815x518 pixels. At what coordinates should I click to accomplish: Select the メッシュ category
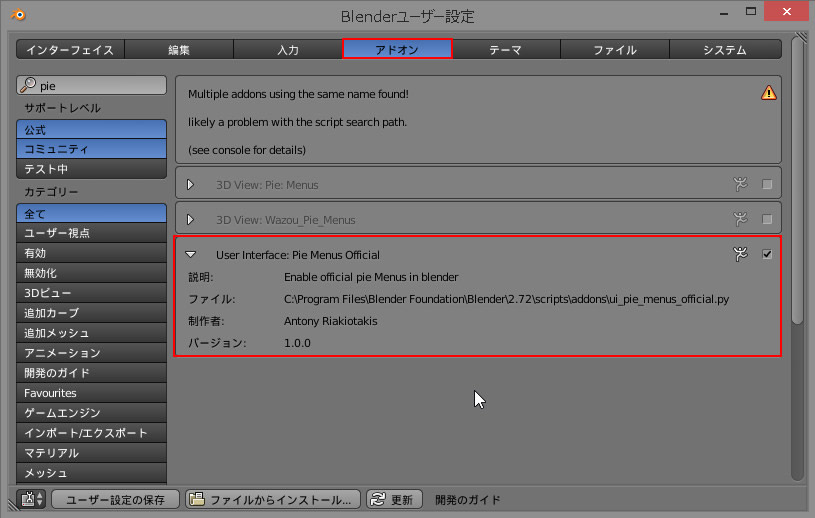pyautogui.click(x=91, y=473)
